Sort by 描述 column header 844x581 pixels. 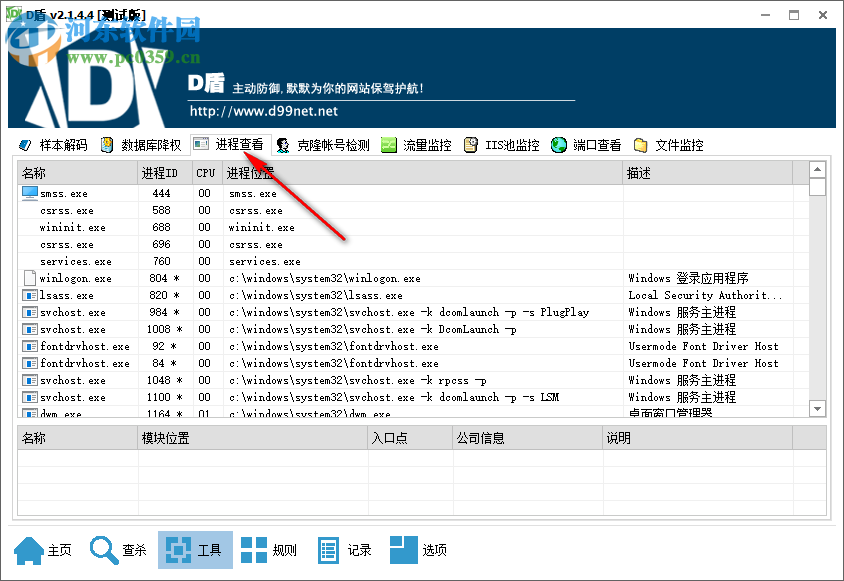pyautogui.click(x=707, y=173)
